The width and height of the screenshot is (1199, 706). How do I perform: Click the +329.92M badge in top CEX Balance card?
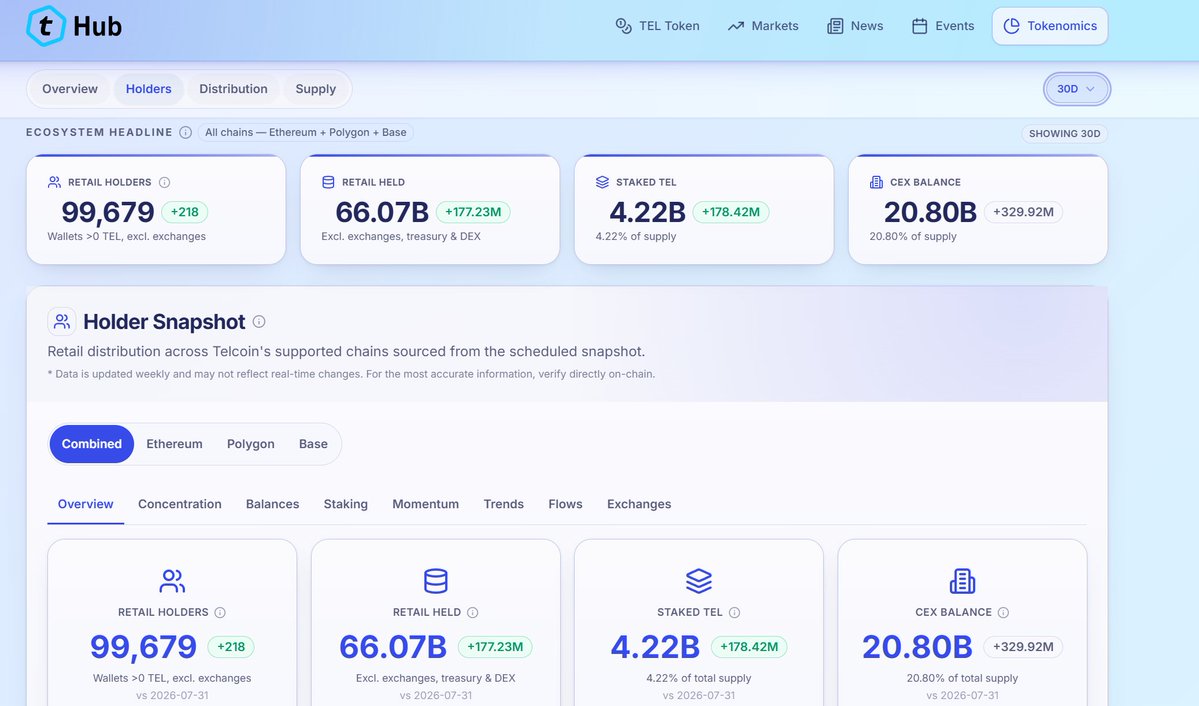tap(1023, 212)
